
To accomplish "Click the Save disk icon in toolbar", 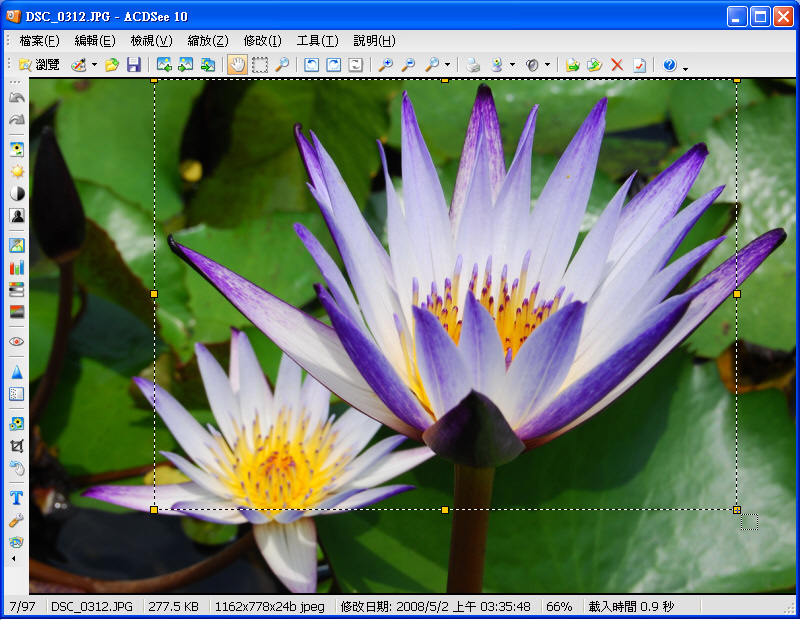I will [133, 65].
